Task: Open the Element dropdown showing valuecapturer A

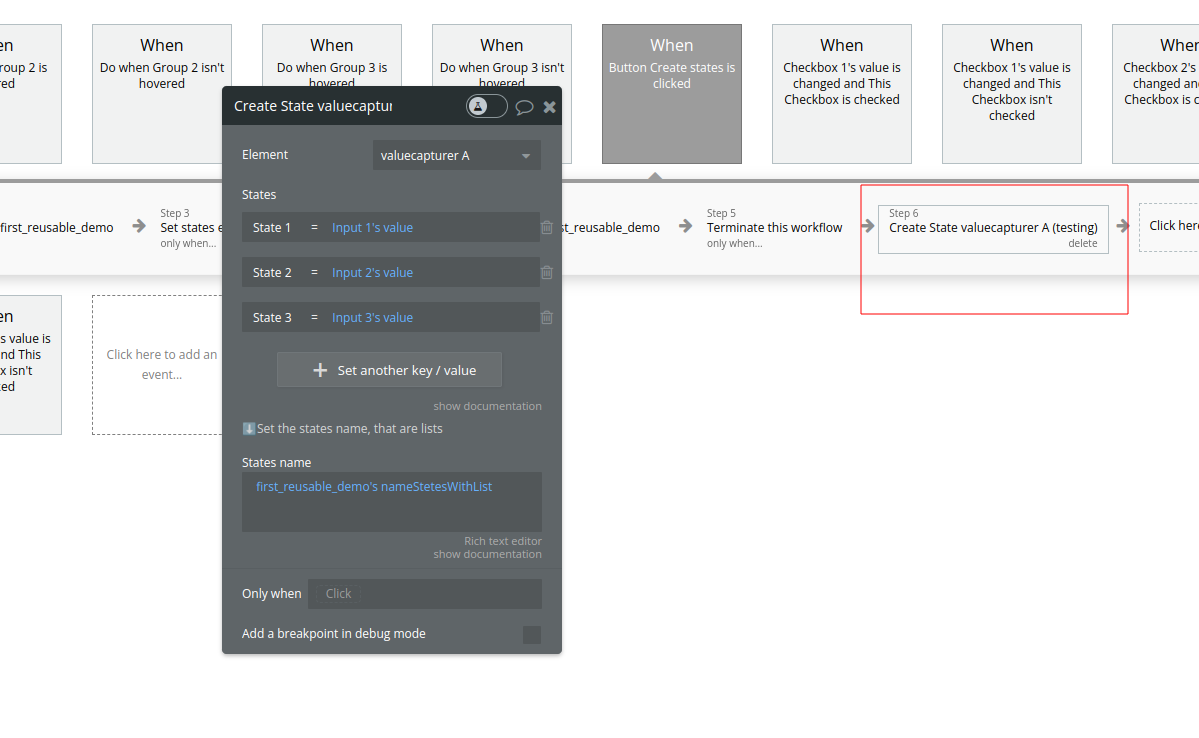Action: coord(457,155)
